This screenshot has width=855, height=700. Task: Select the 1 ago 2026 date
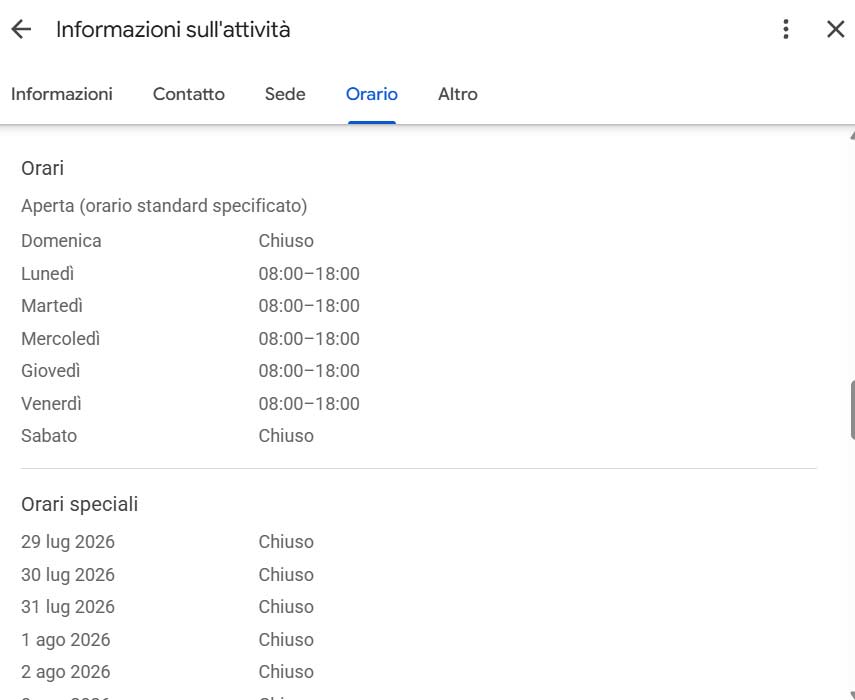tap(65, 639)
